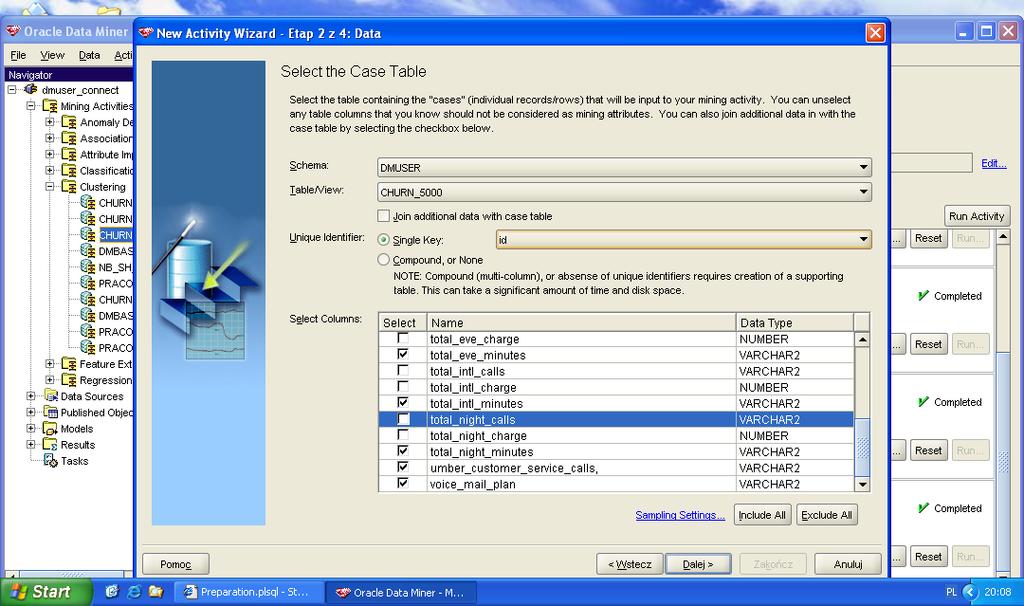Switch to Preparation.plsql taskbar item
The image size is (1024, 606).
(x=249, y=592)
